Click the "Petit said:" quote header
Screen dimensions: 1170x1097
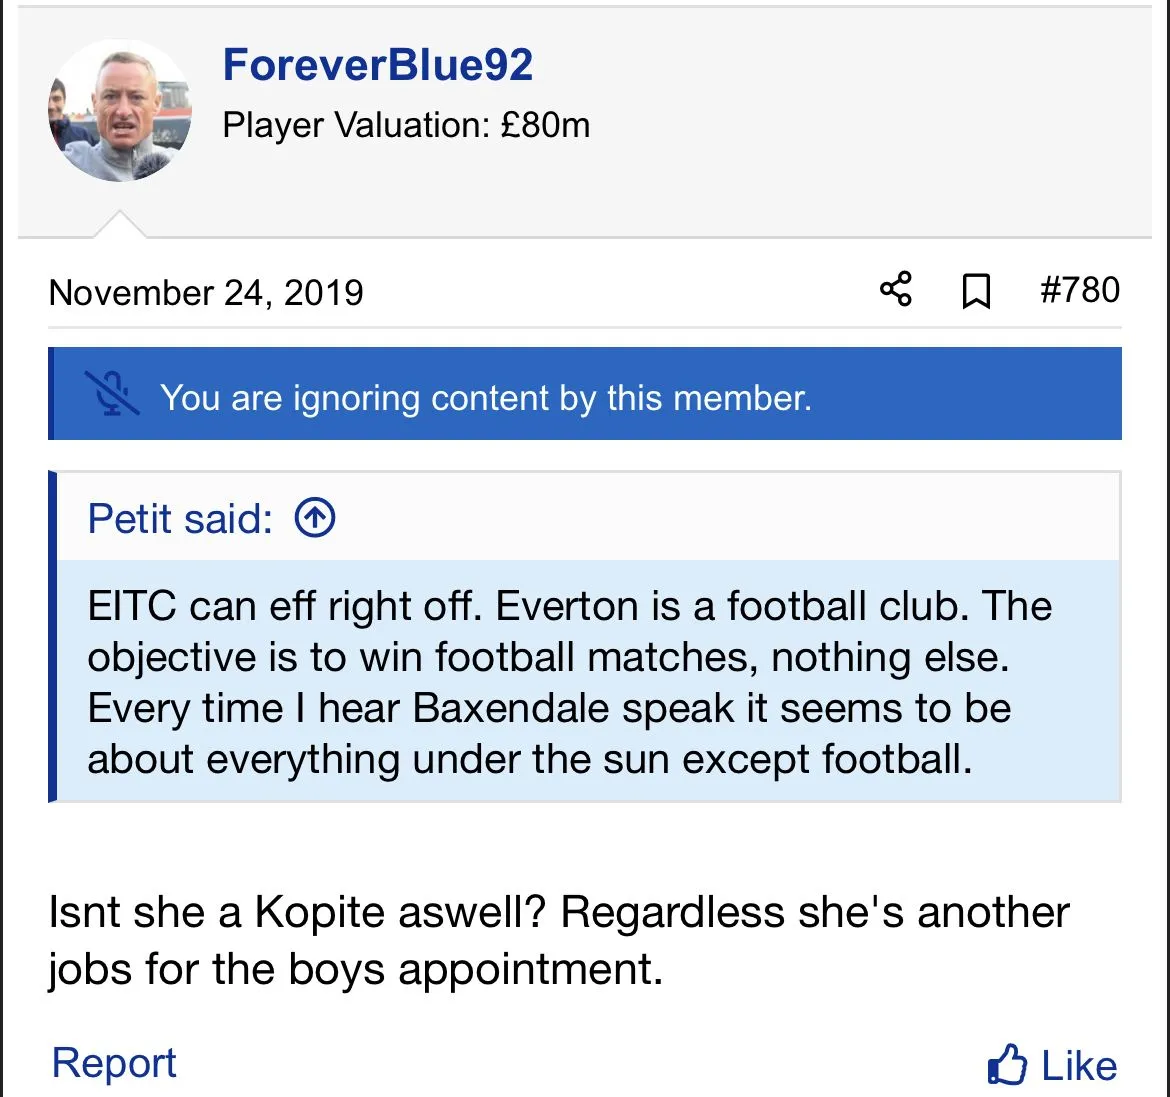tap(180, 519)
